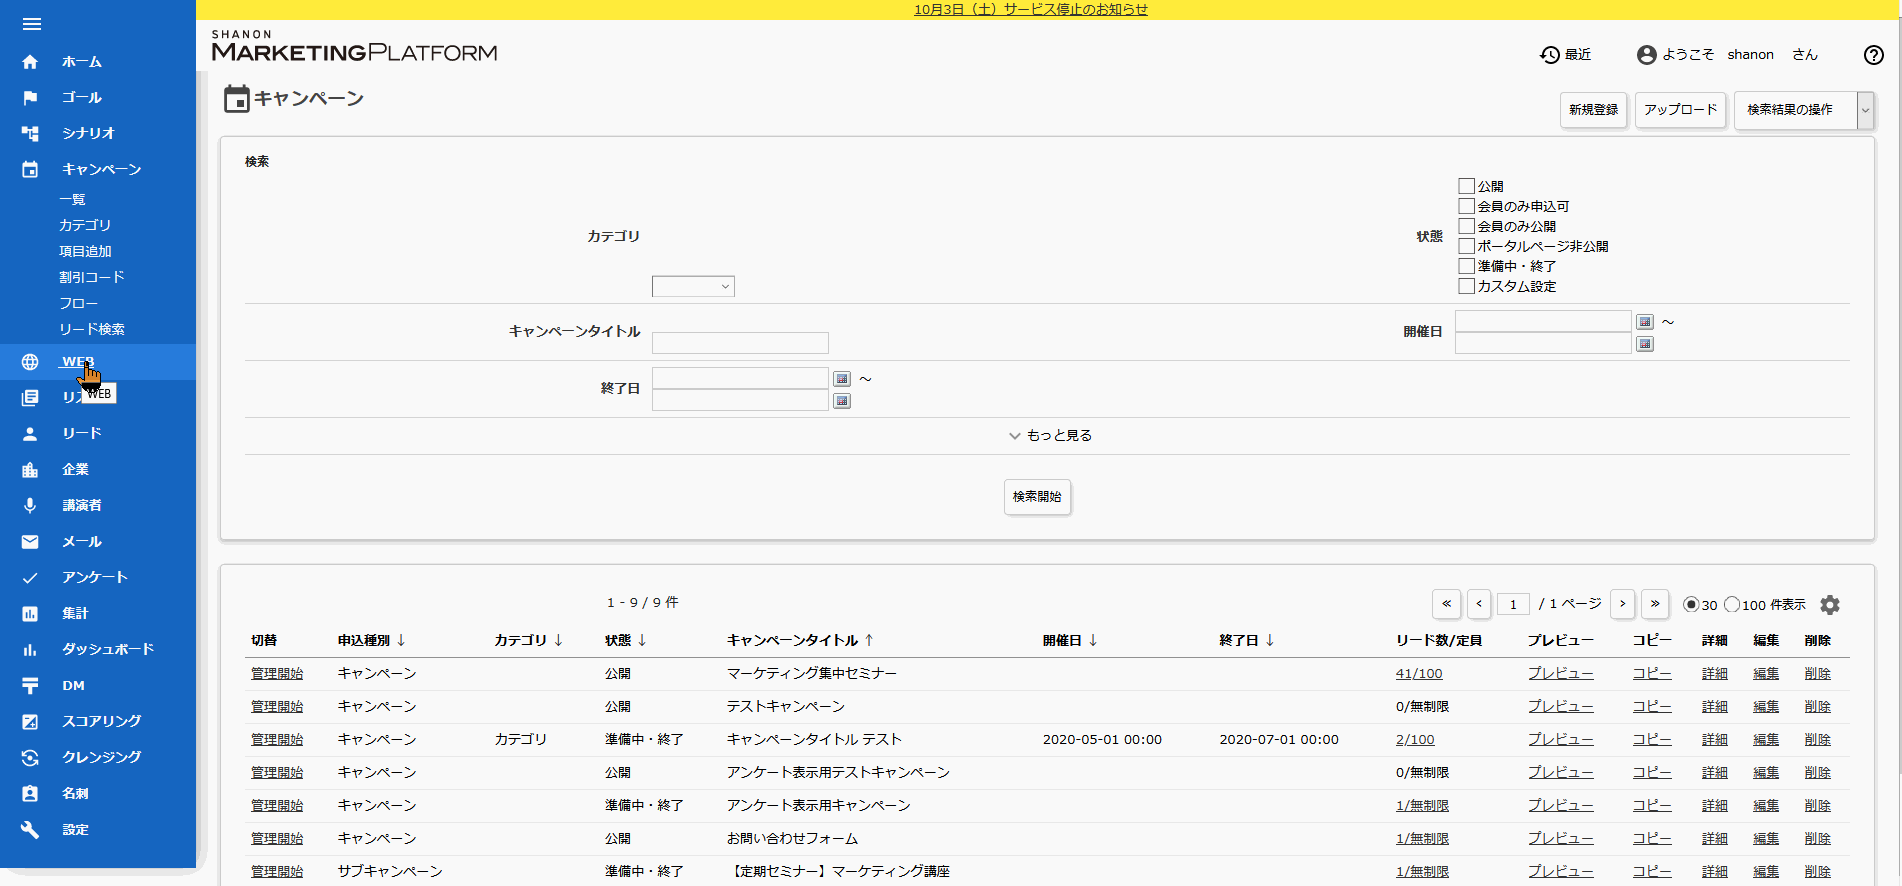
Task: Click the help question mark icon
Action: [1874, 55]
